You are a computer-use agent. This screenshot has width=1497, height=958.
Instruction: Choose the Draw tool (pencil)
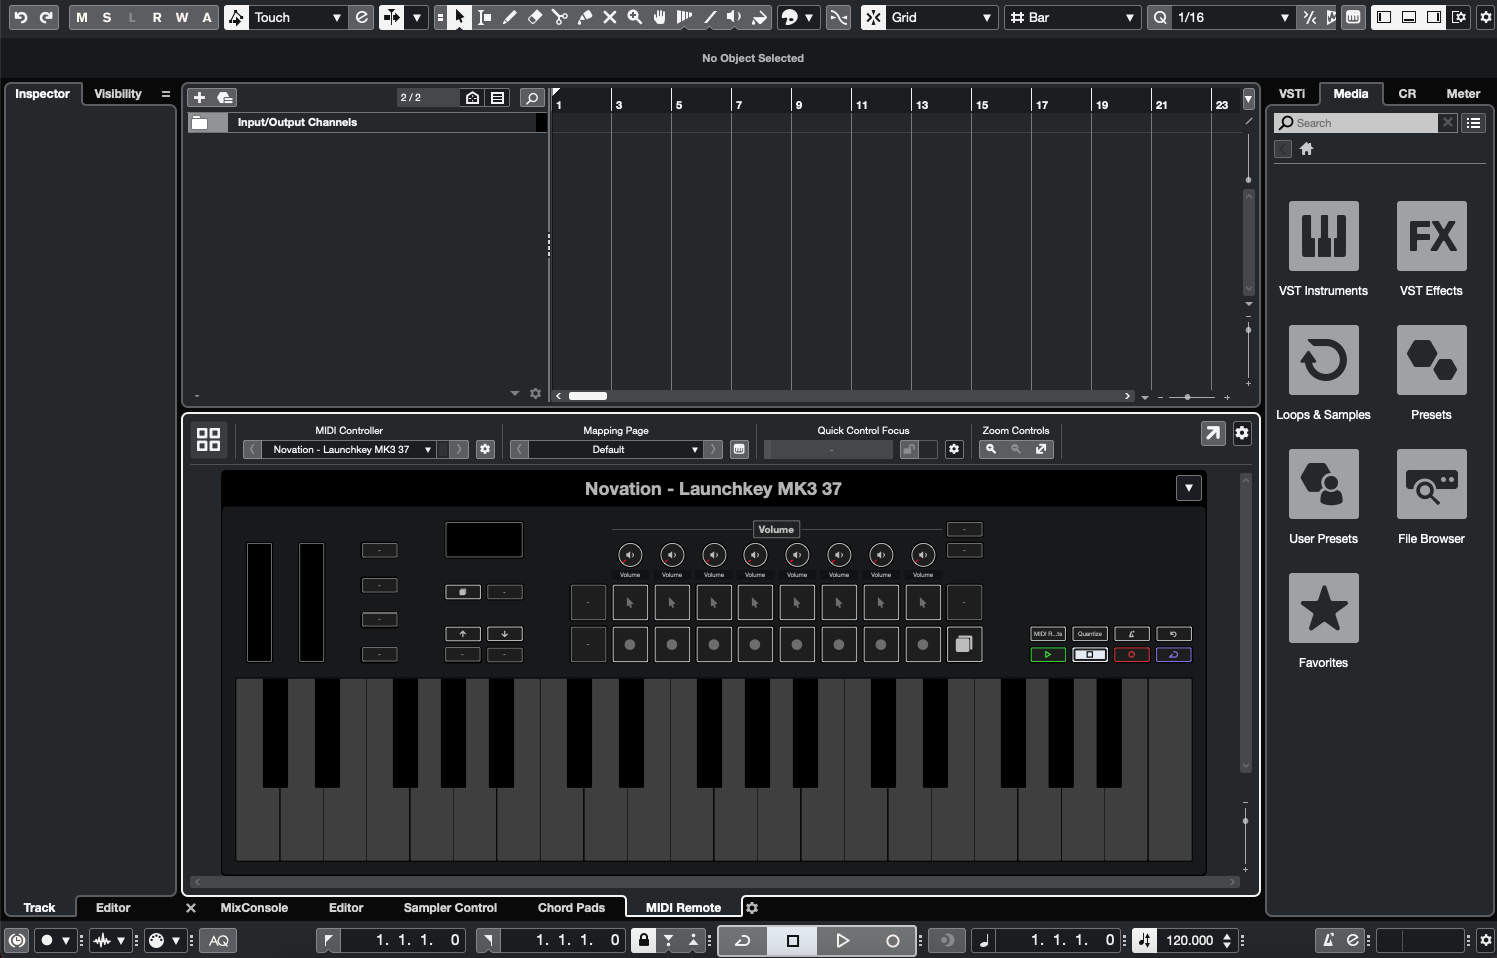(x=509, y=17)
